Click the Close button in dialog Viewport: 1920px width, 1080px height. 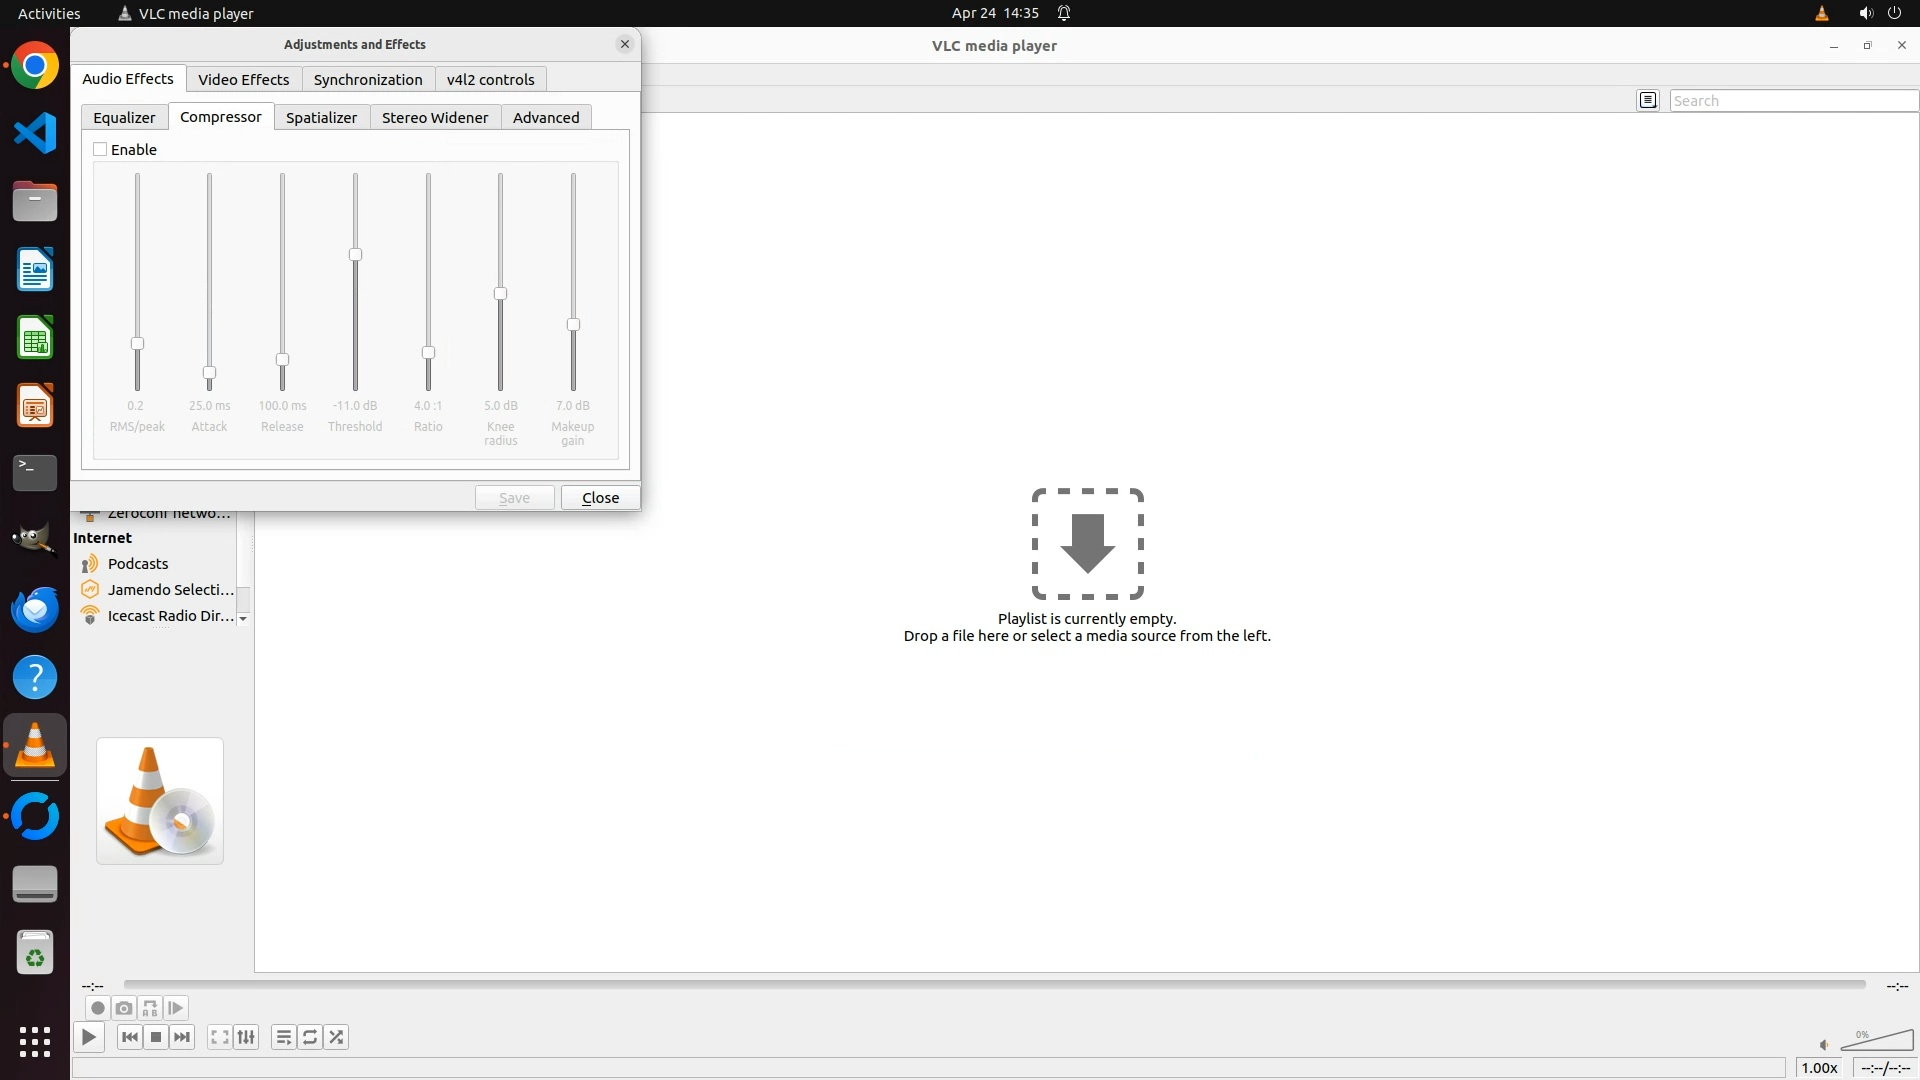click(600, 497)
